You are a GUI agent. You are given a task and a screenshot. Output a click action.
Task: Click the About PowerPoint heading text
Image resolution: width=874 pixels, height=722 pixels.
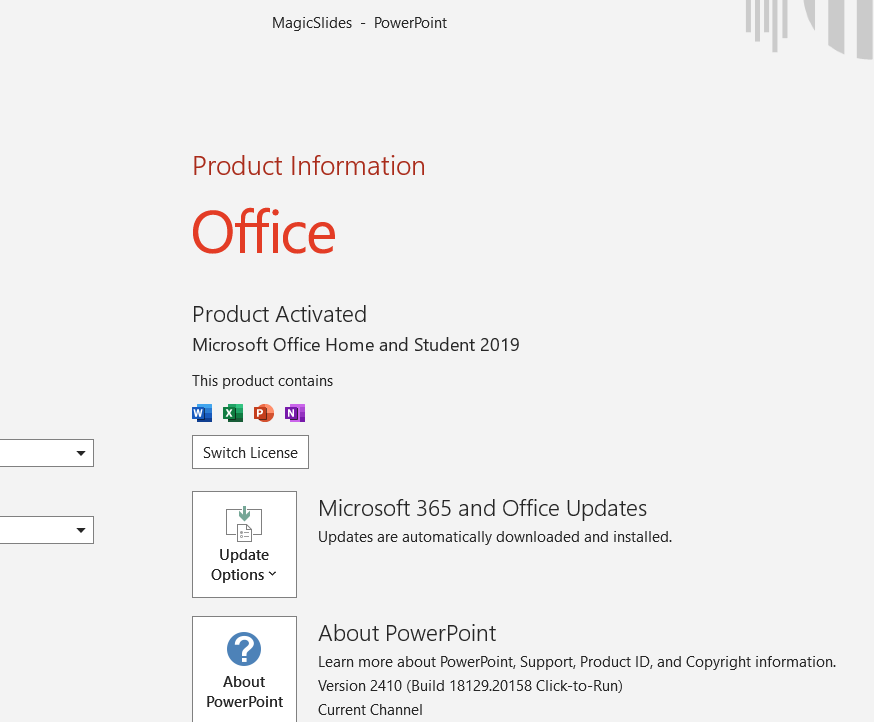(x=407, y=633)
